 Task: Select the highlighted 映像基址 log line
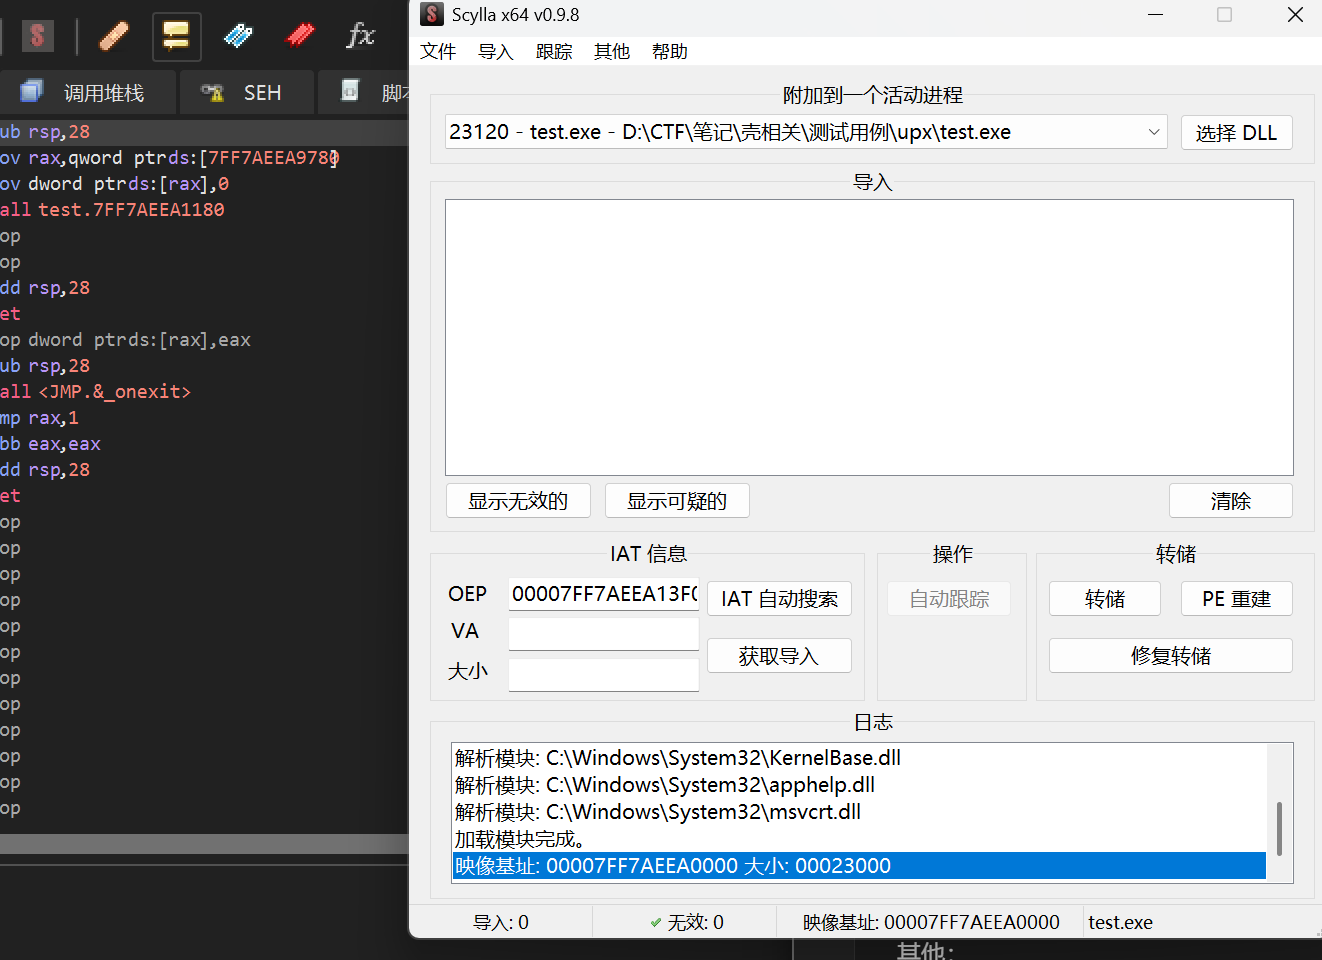(x=860, y=866)
